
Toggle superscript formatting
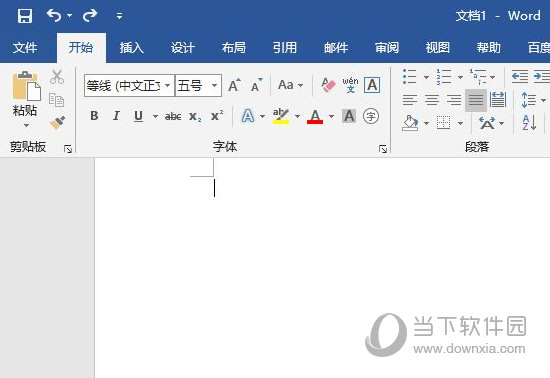coord(217,116)
